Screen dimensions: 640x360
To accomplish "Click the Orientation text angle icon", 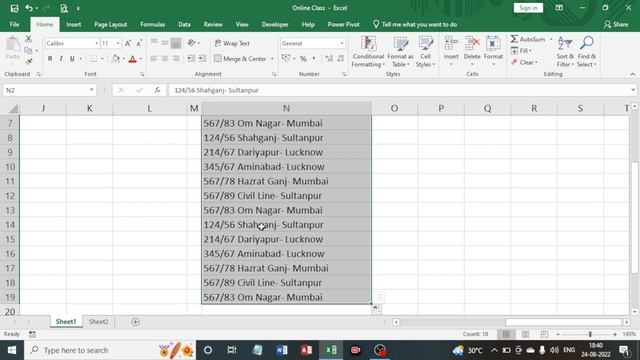I will tap(192, 43).
